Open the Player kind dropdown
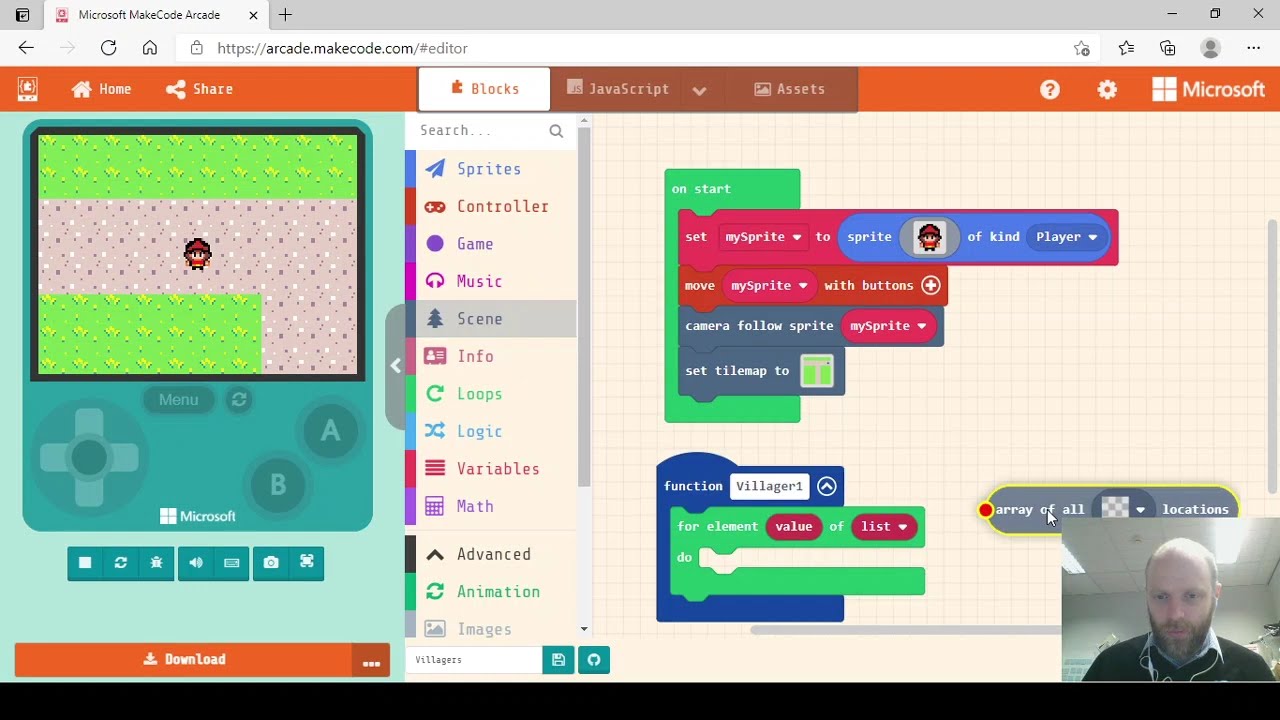The width and height of the screenshot is (1280, 720). [x=1066, y=237]
